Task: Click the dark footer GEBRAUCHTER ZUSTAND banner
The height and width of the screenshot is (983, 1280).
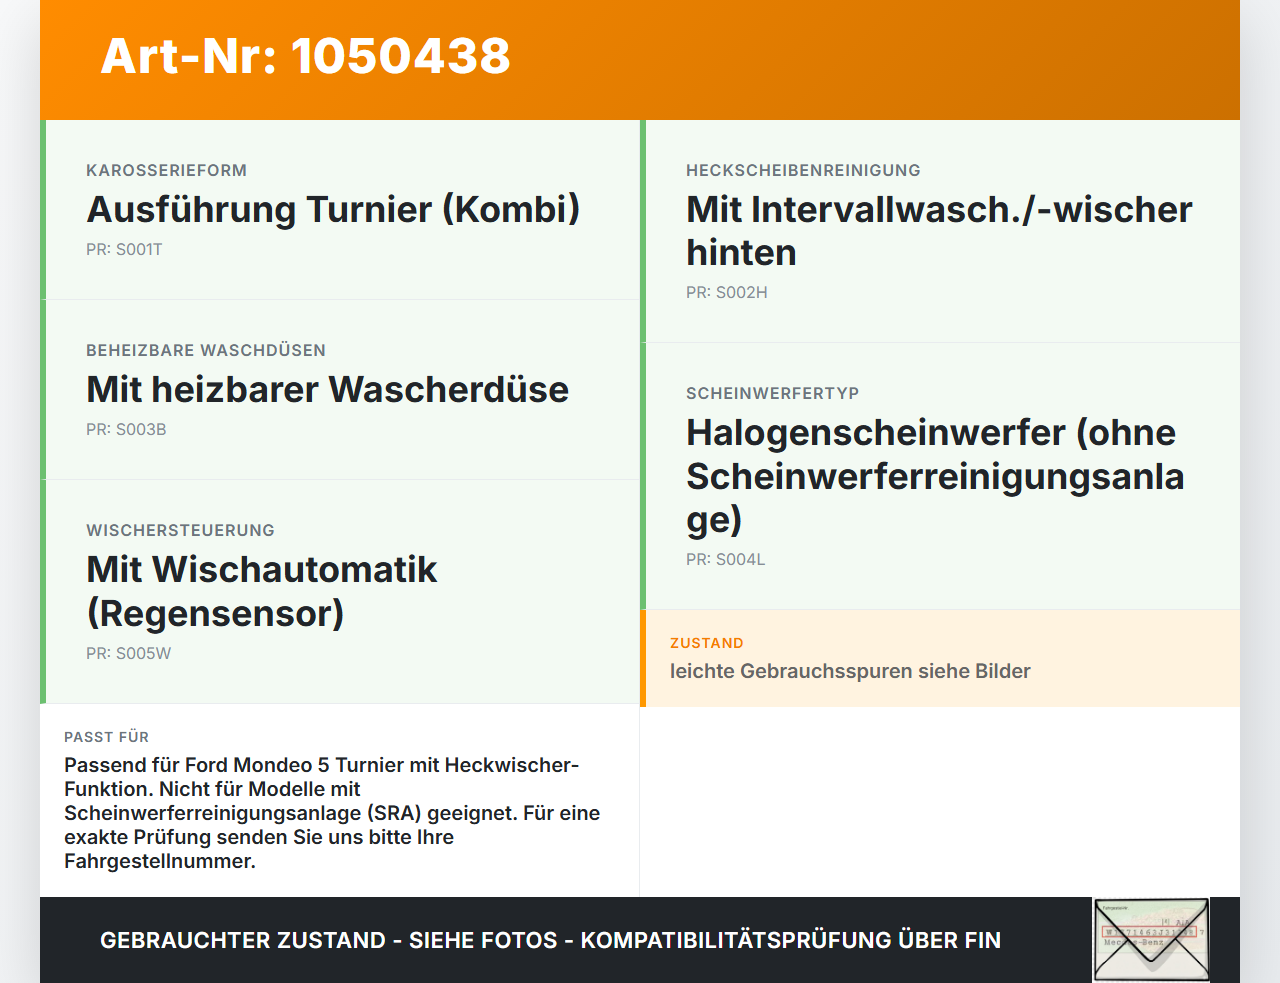Action: pyautogui.click(x=640, y=940)
